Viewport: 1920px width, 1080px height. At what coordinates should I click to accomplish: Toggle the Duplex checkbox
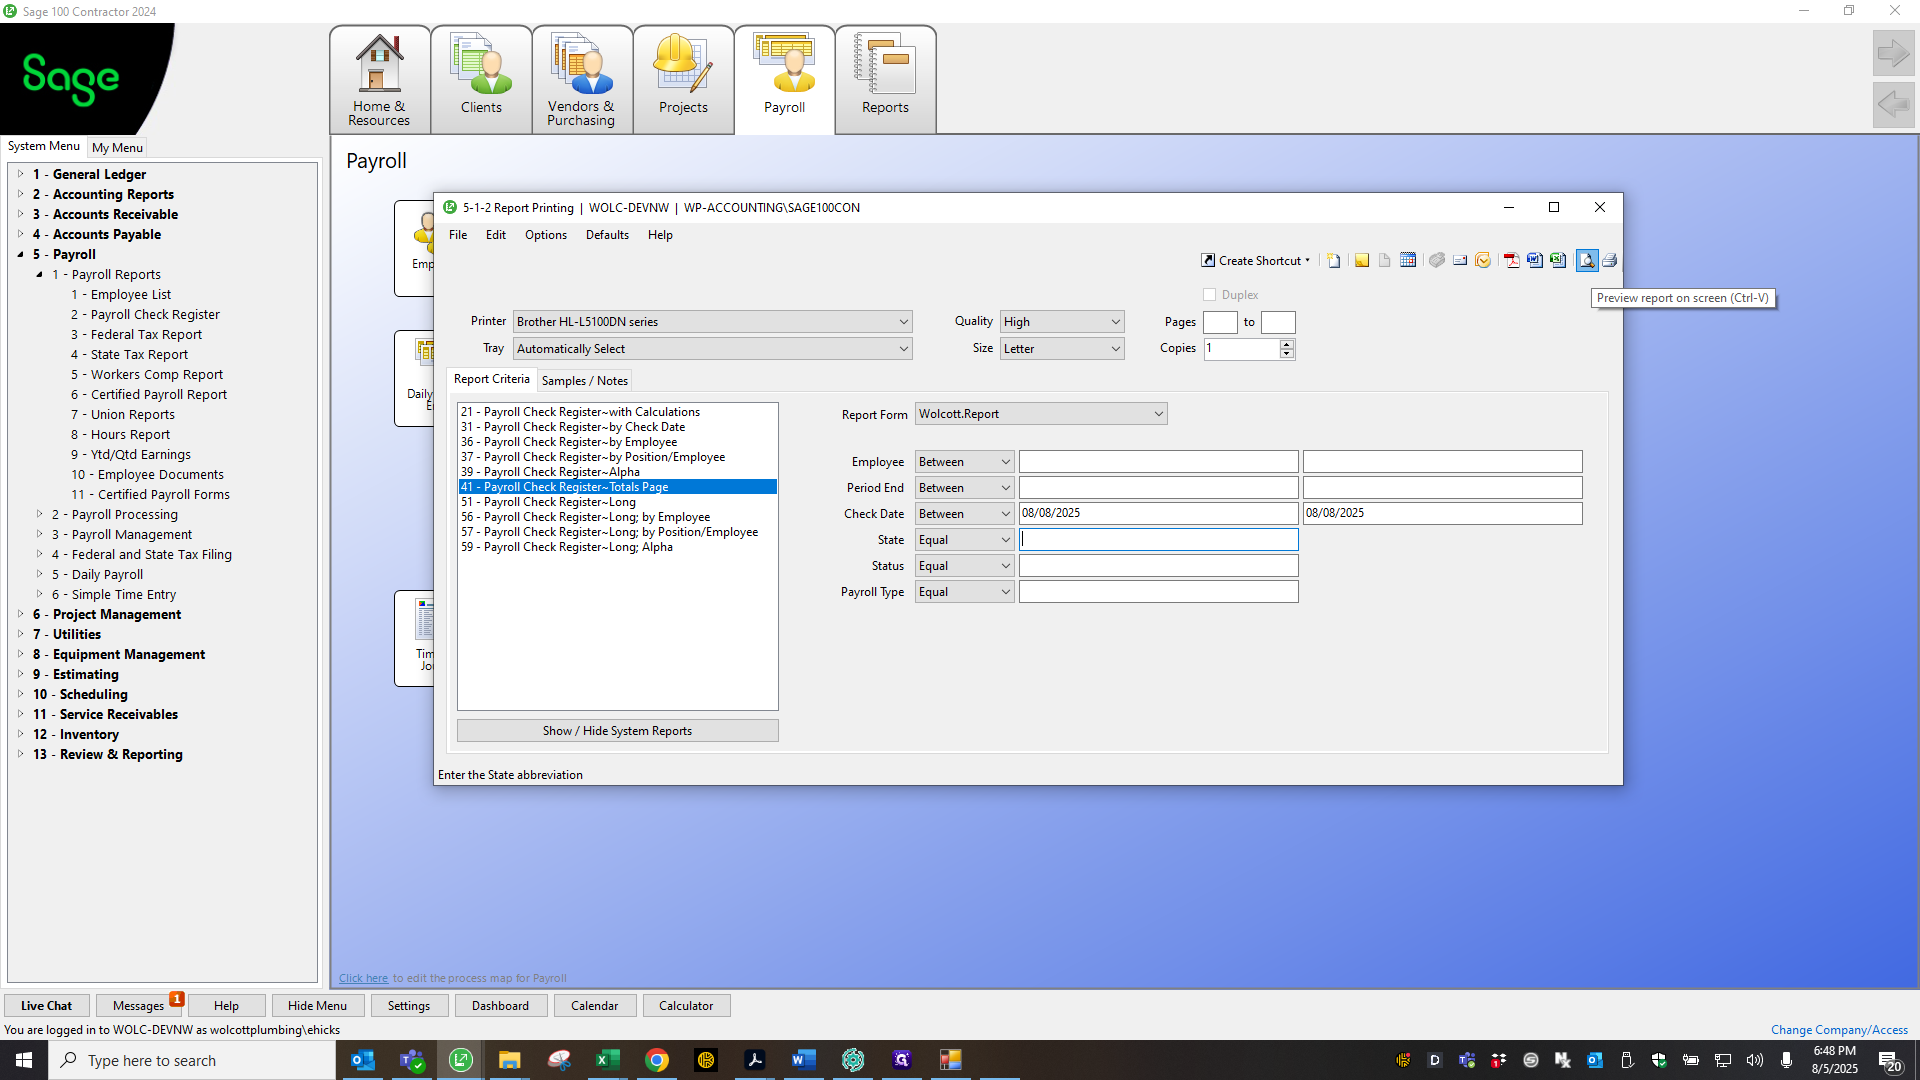pyautogui.click(x=1210, y=295)
